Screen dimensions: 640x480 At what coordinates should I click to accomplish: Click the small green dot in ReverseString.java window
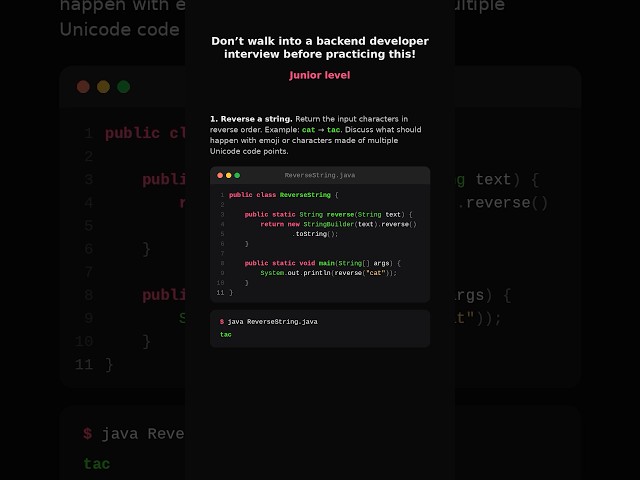coord(237,176)
